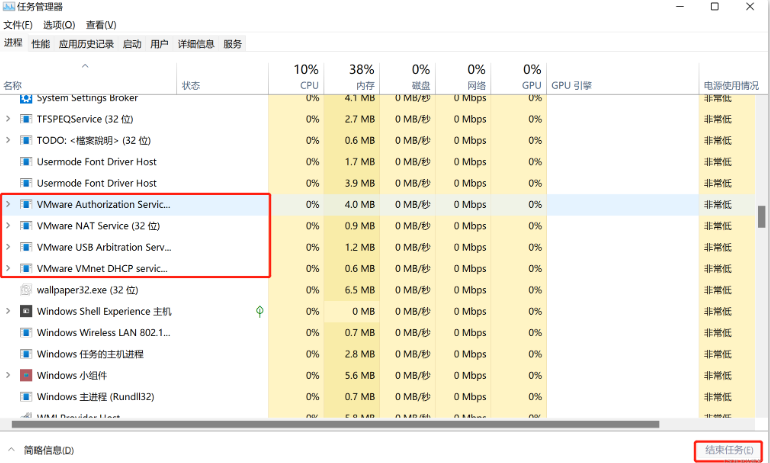Click the VMware USB Arbitration Service icon

pyautogui.click(x=26, y=247)
